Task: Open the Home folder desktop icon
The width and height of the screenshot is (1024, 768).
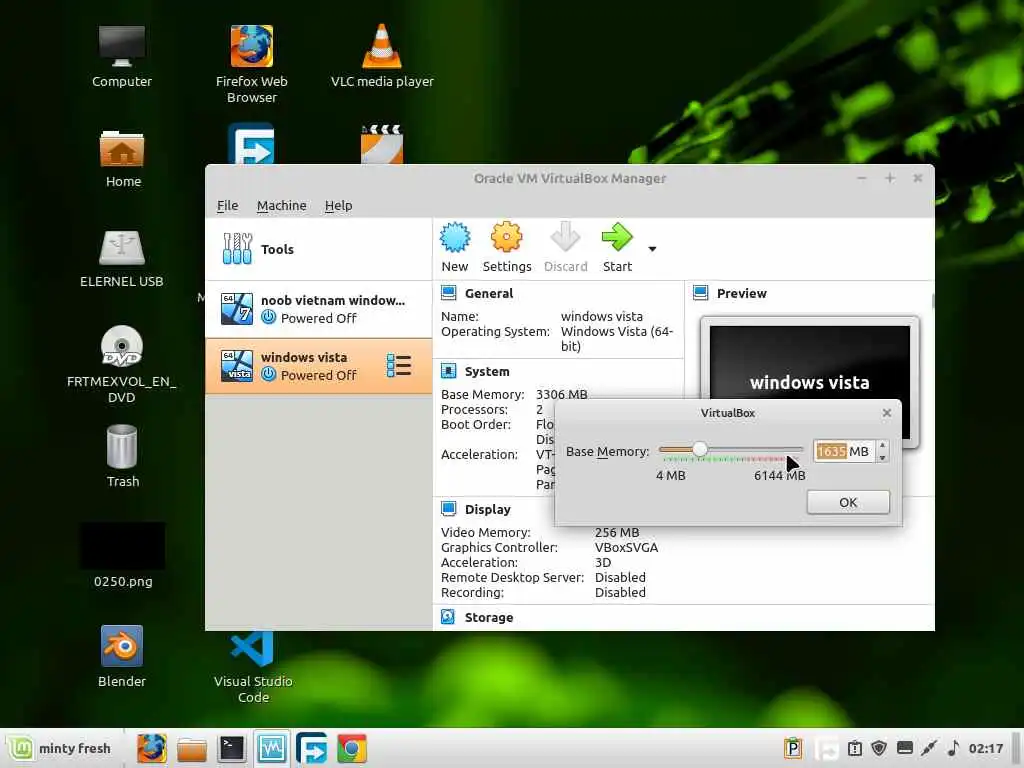Action: click(x=123, y=159)
